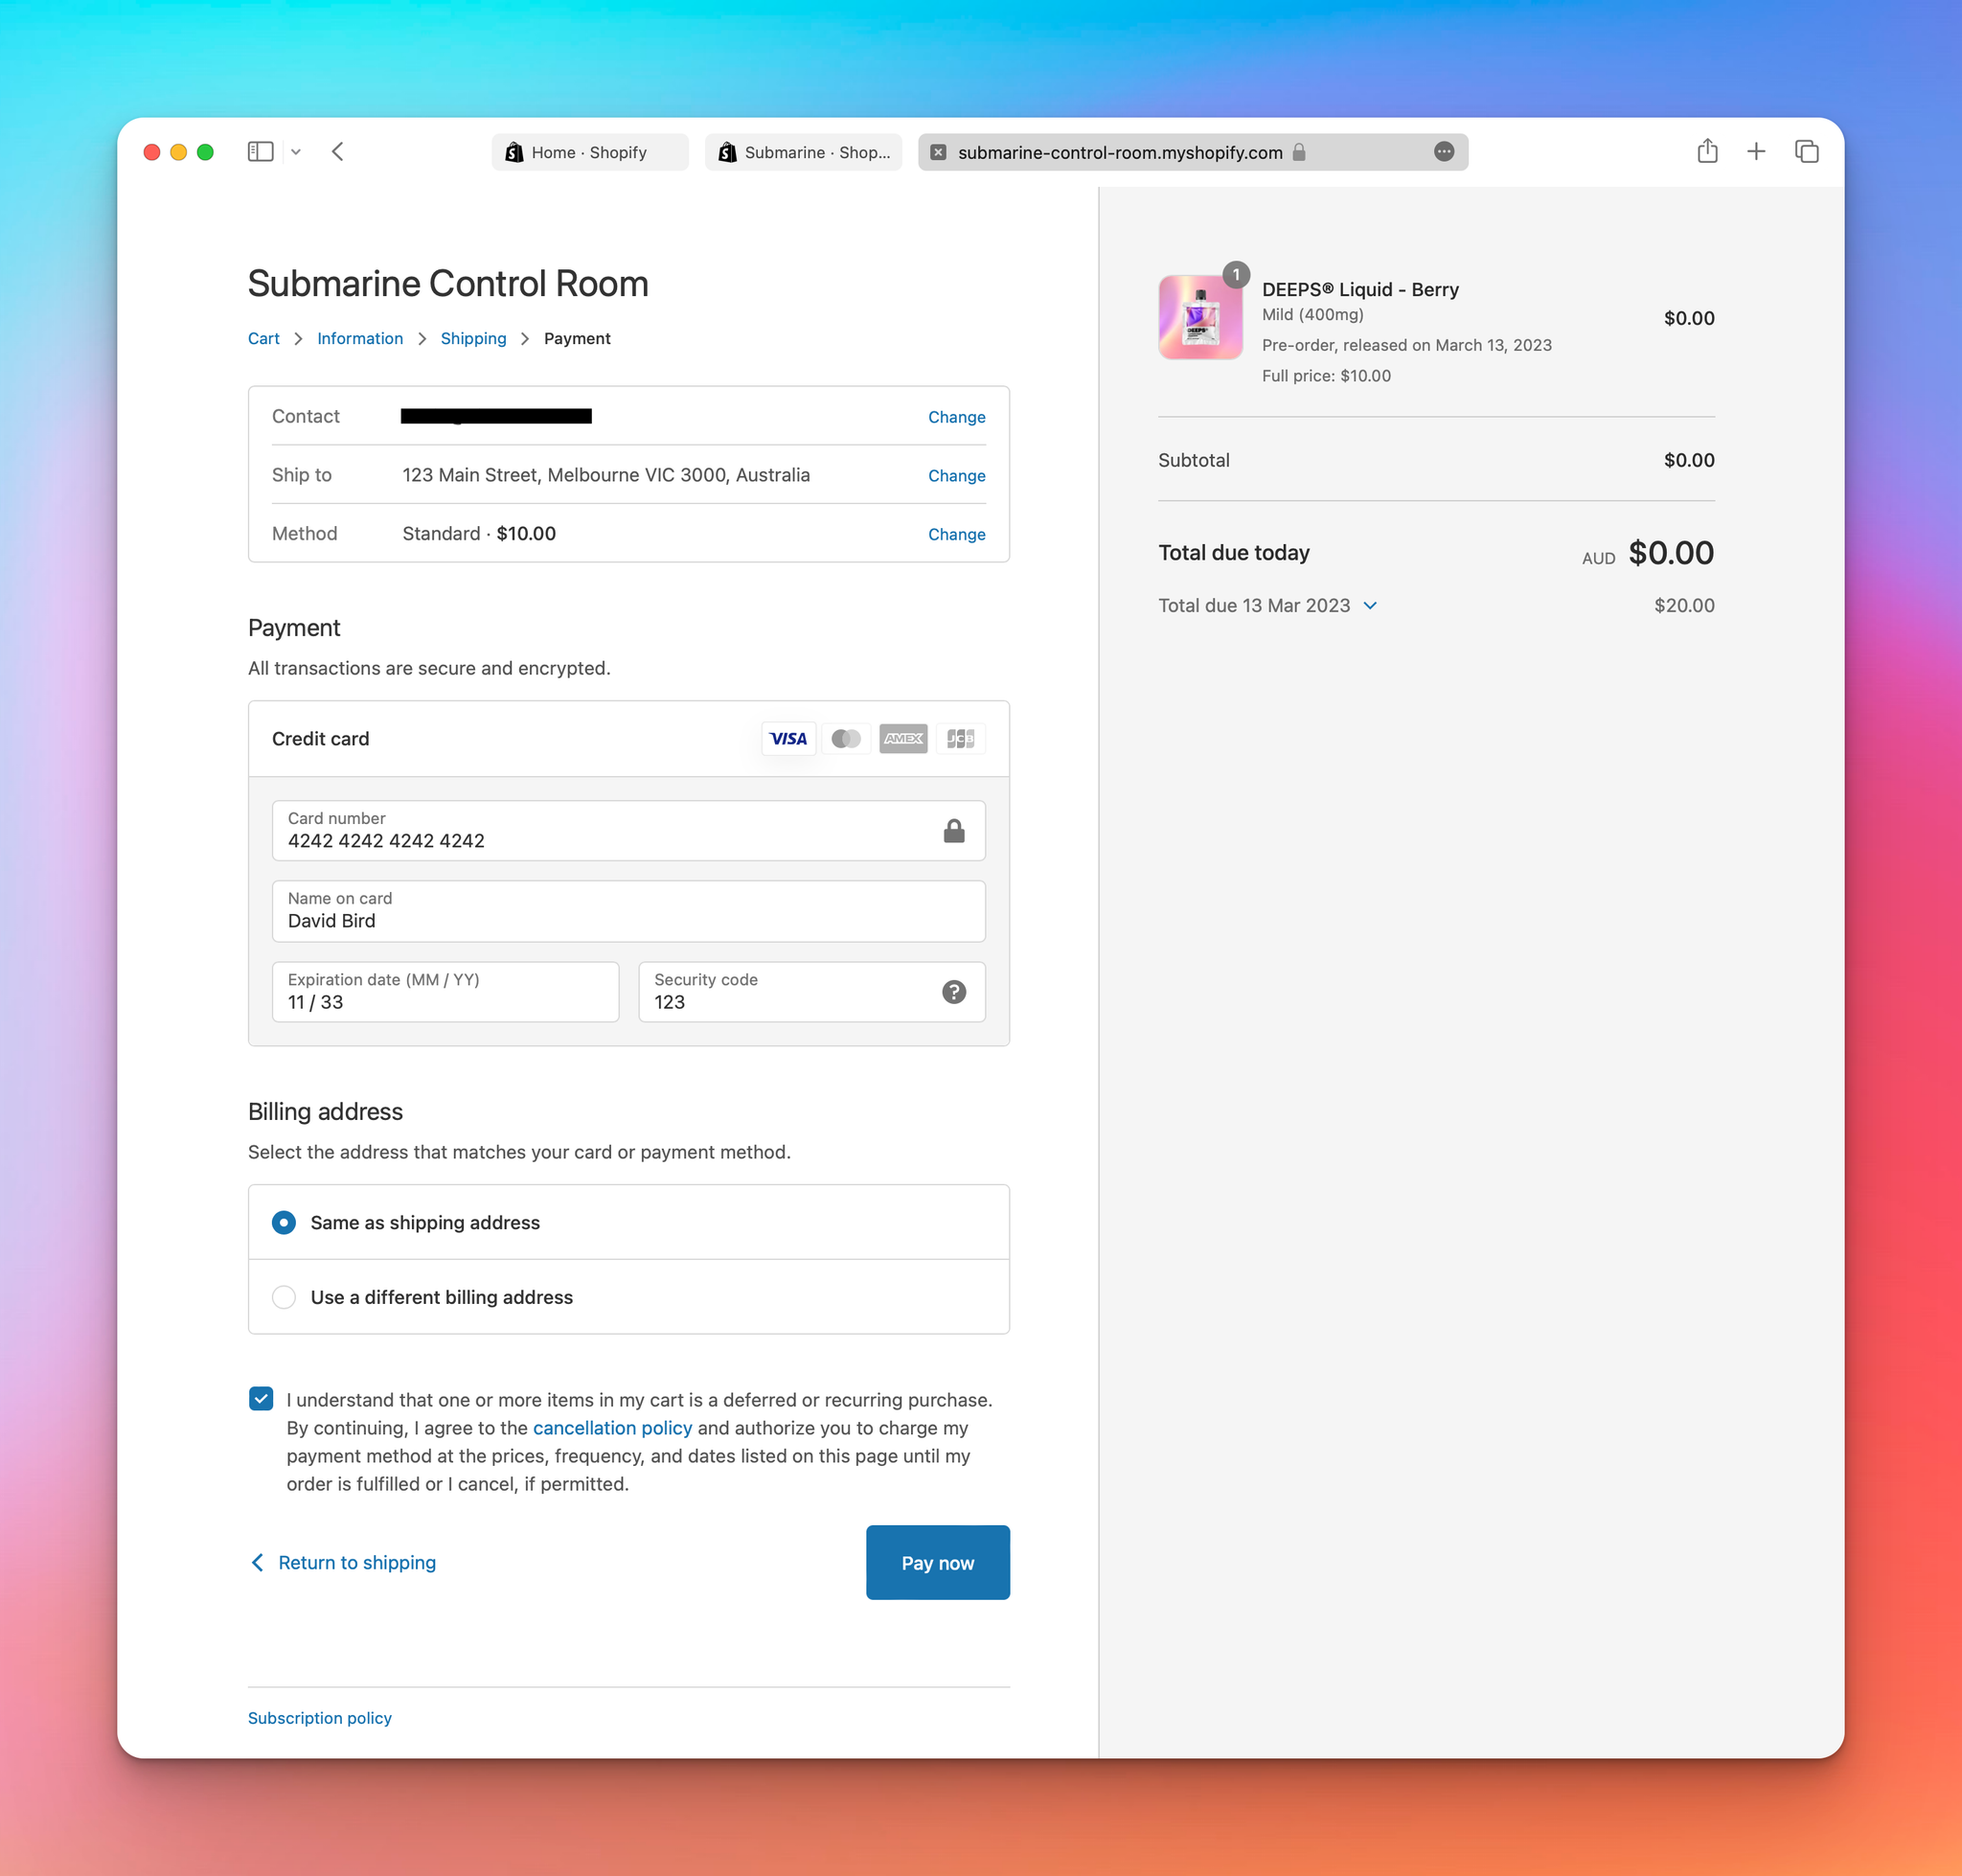
Task: Click the Mastercard payment icon
Action: 848,739
